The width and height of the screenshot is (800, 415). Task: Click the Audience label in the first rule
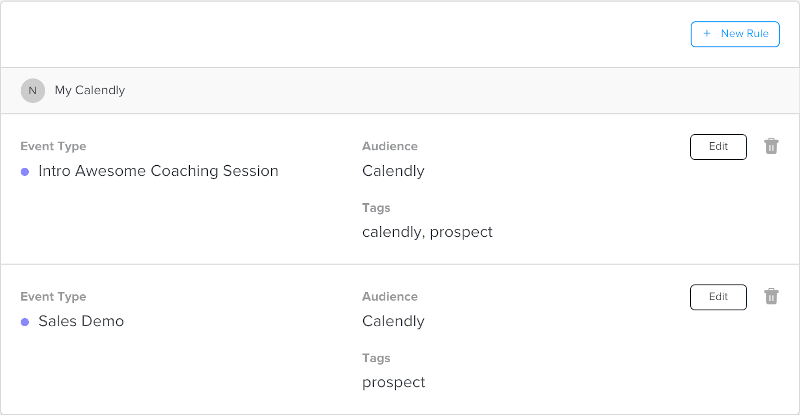390,147
